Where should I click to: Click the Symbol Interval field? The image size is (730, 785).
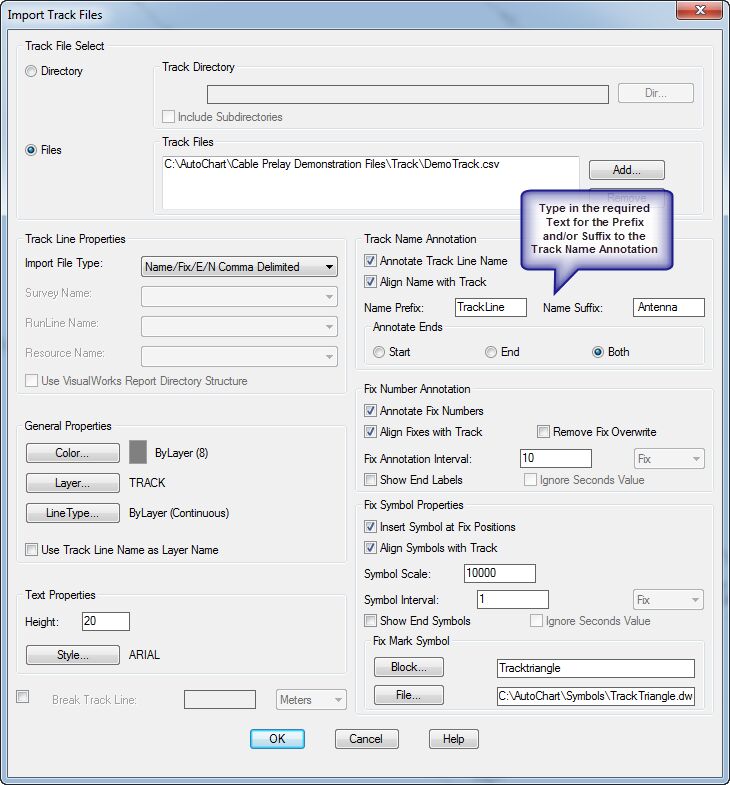(513, 599)
